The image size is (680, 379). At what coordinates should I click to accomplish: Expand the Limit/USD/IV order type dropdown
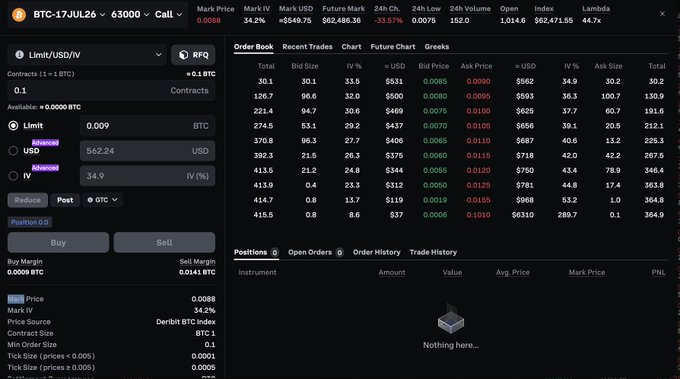point(87,55)
